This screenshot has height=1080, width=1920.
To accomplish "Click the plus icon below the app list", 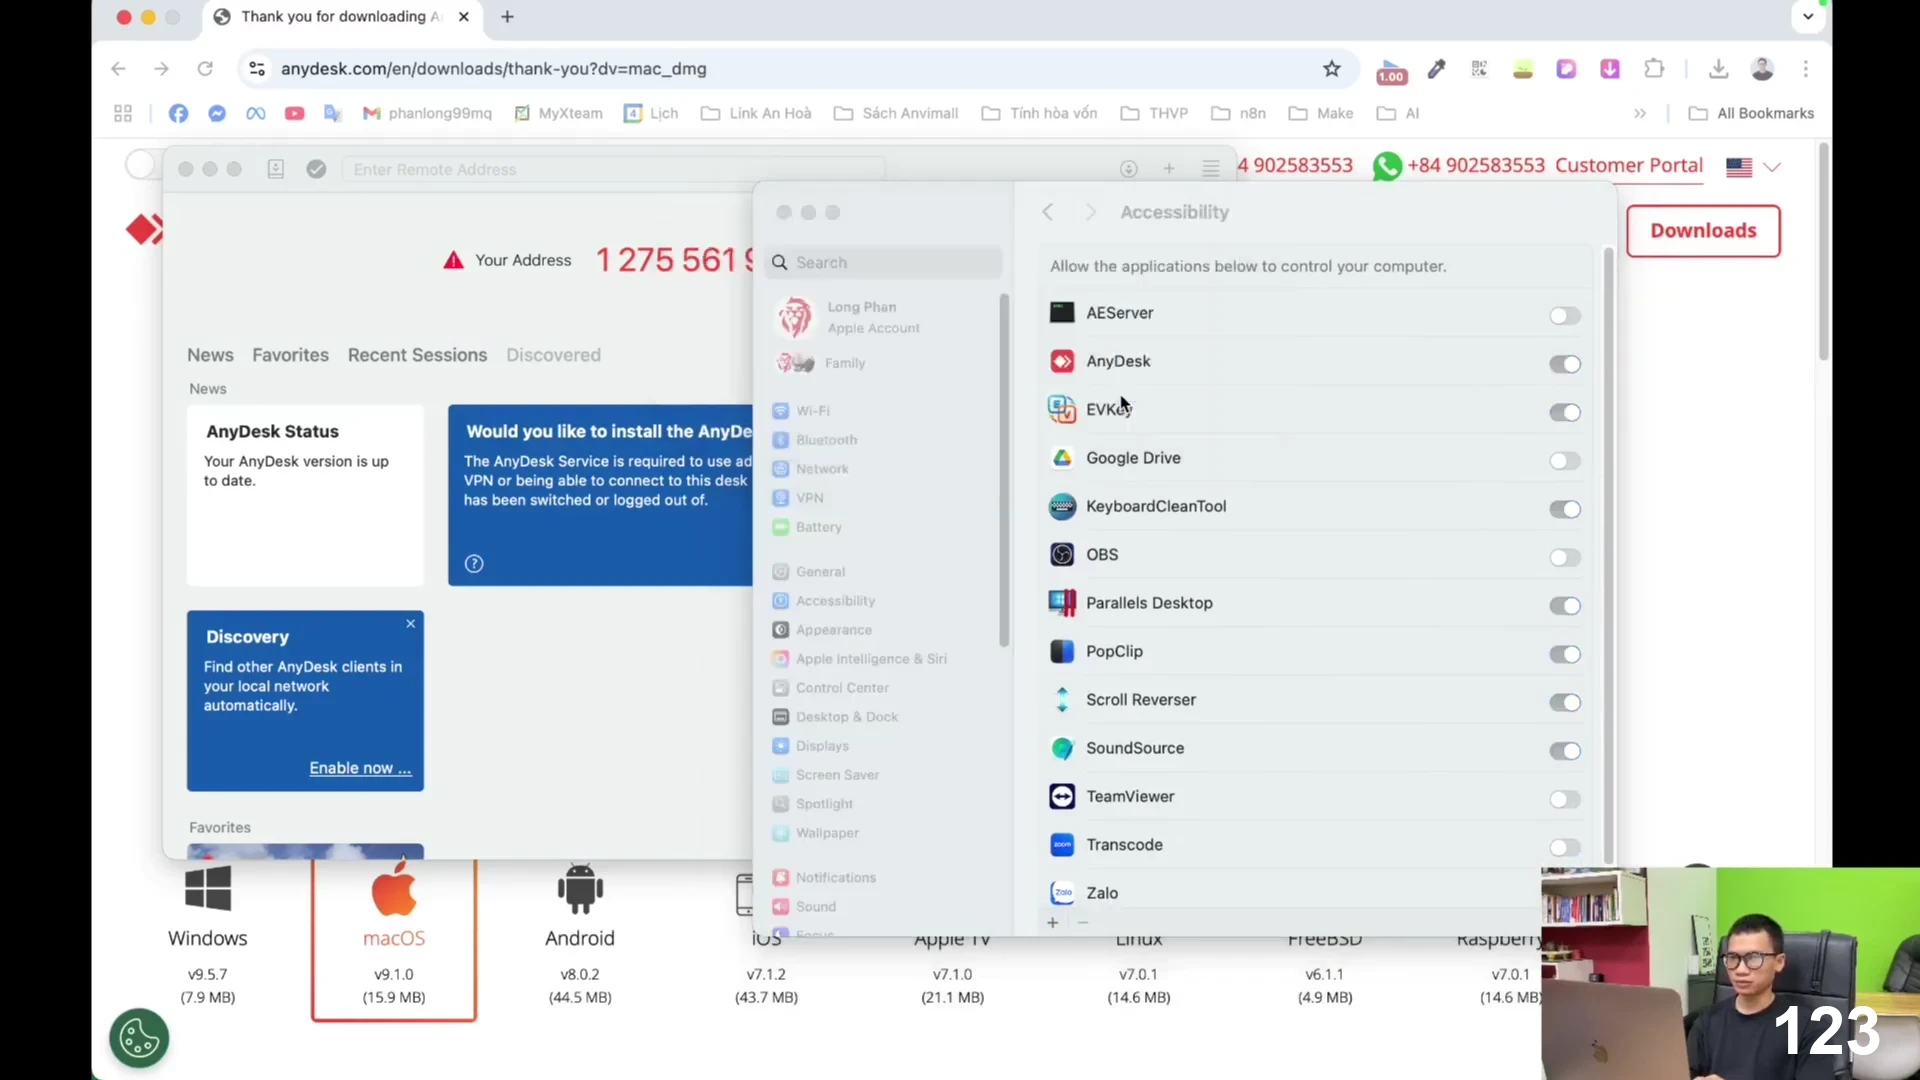I will tap(1052, 922).
